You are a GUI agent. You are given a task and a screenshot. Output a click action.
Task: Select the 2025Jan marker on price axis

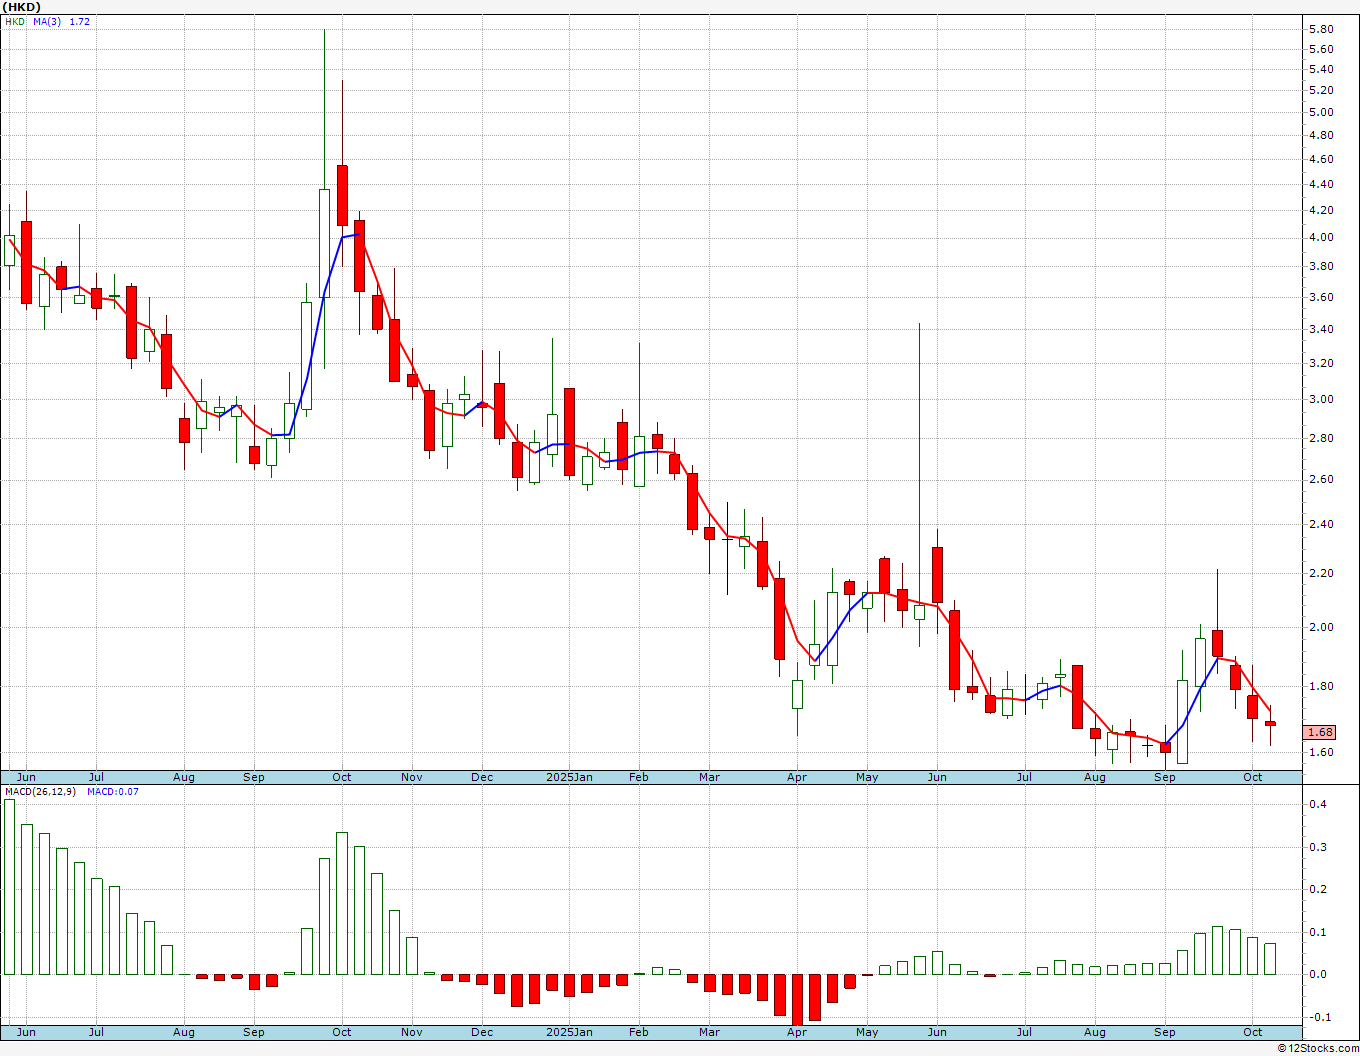point(569,777)
